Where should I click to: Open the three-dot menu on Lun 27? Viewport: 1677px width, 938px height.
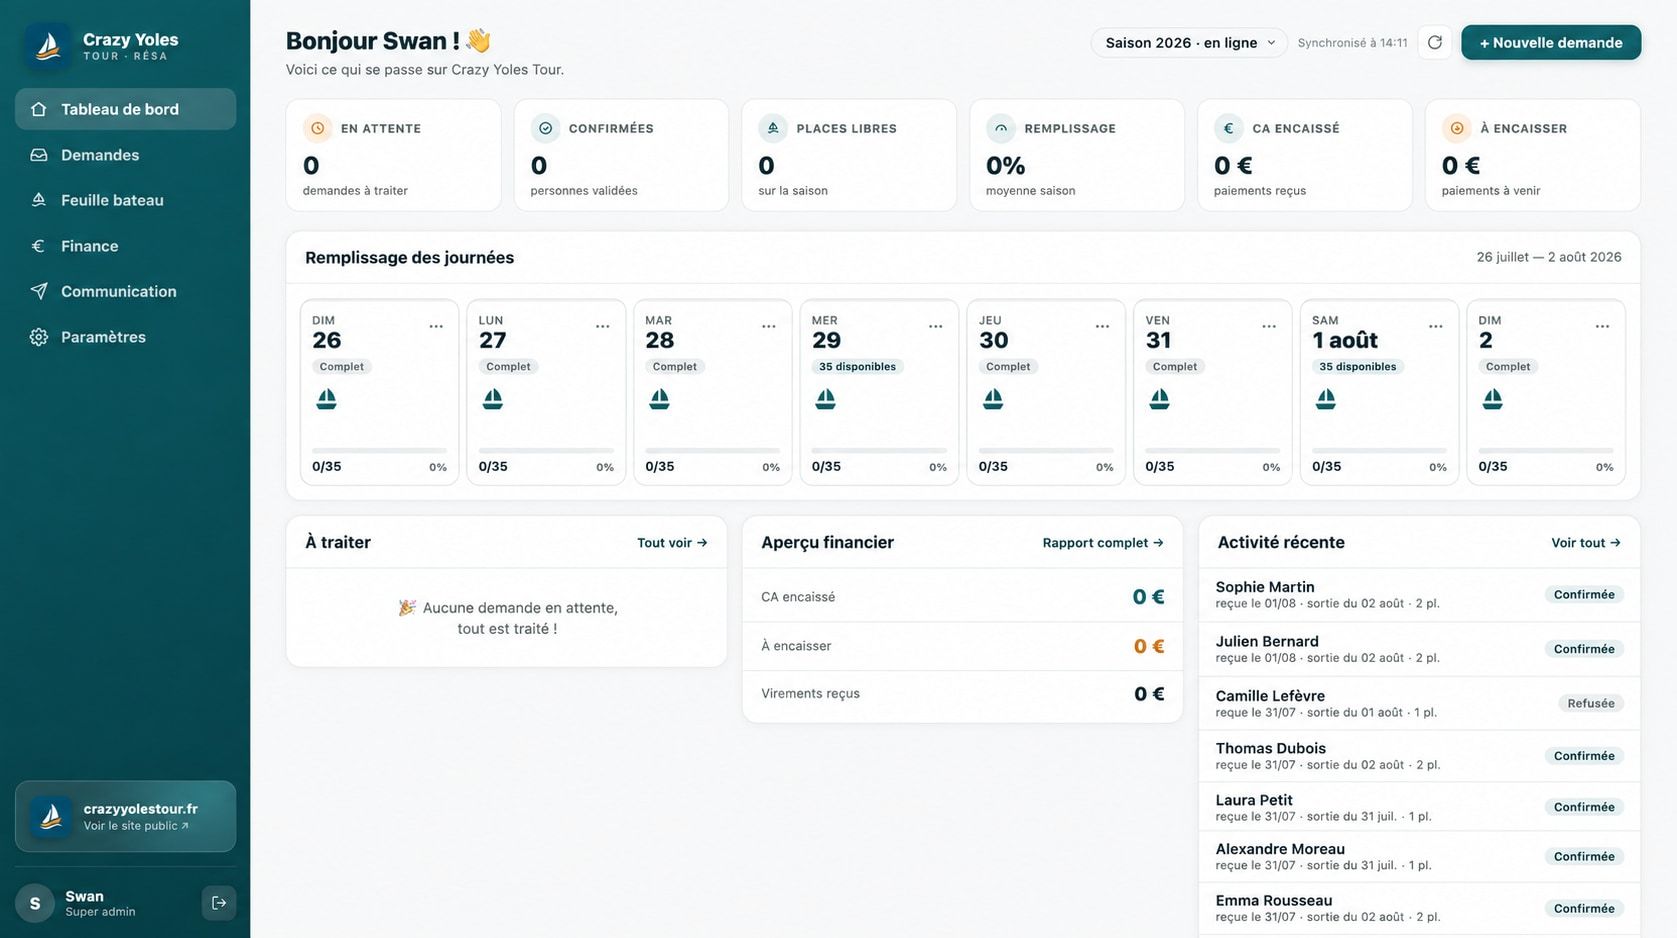point(603,326)
